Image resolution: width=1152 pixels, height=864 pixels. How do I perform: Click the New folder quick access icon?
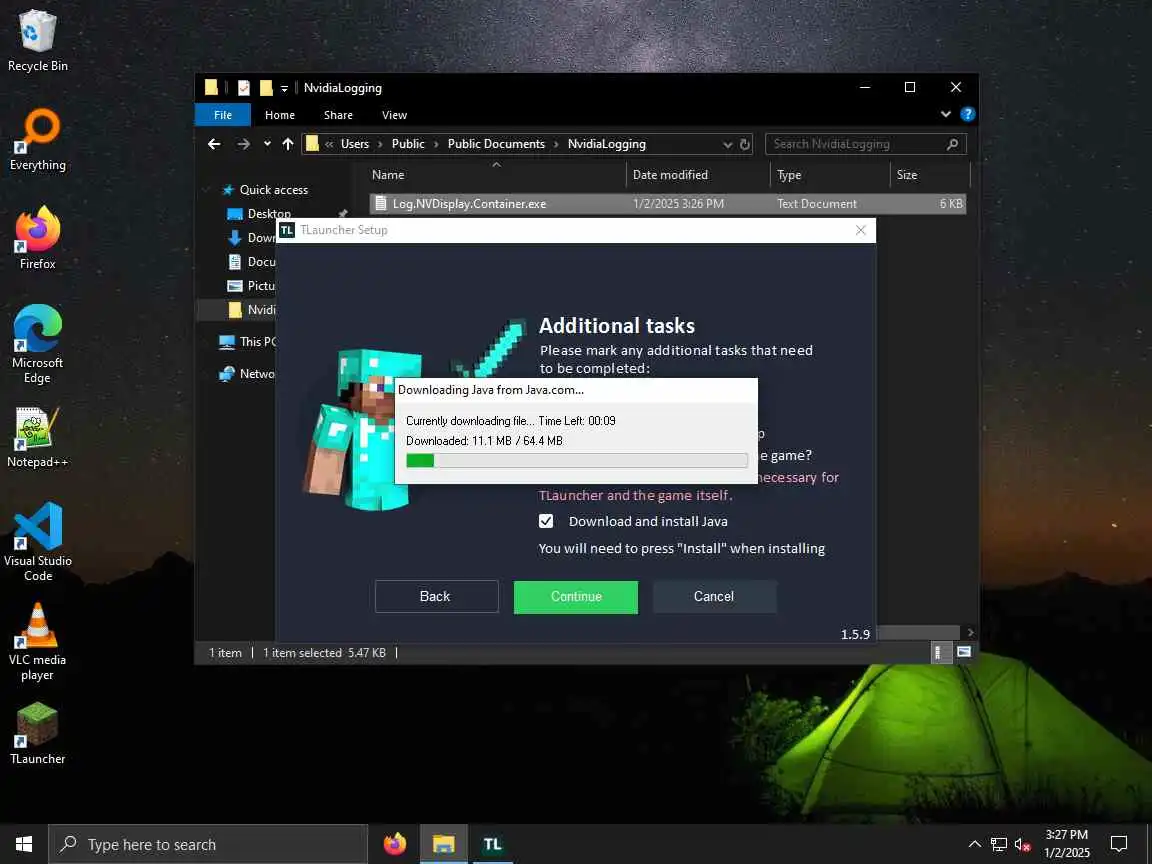point(266,88)
